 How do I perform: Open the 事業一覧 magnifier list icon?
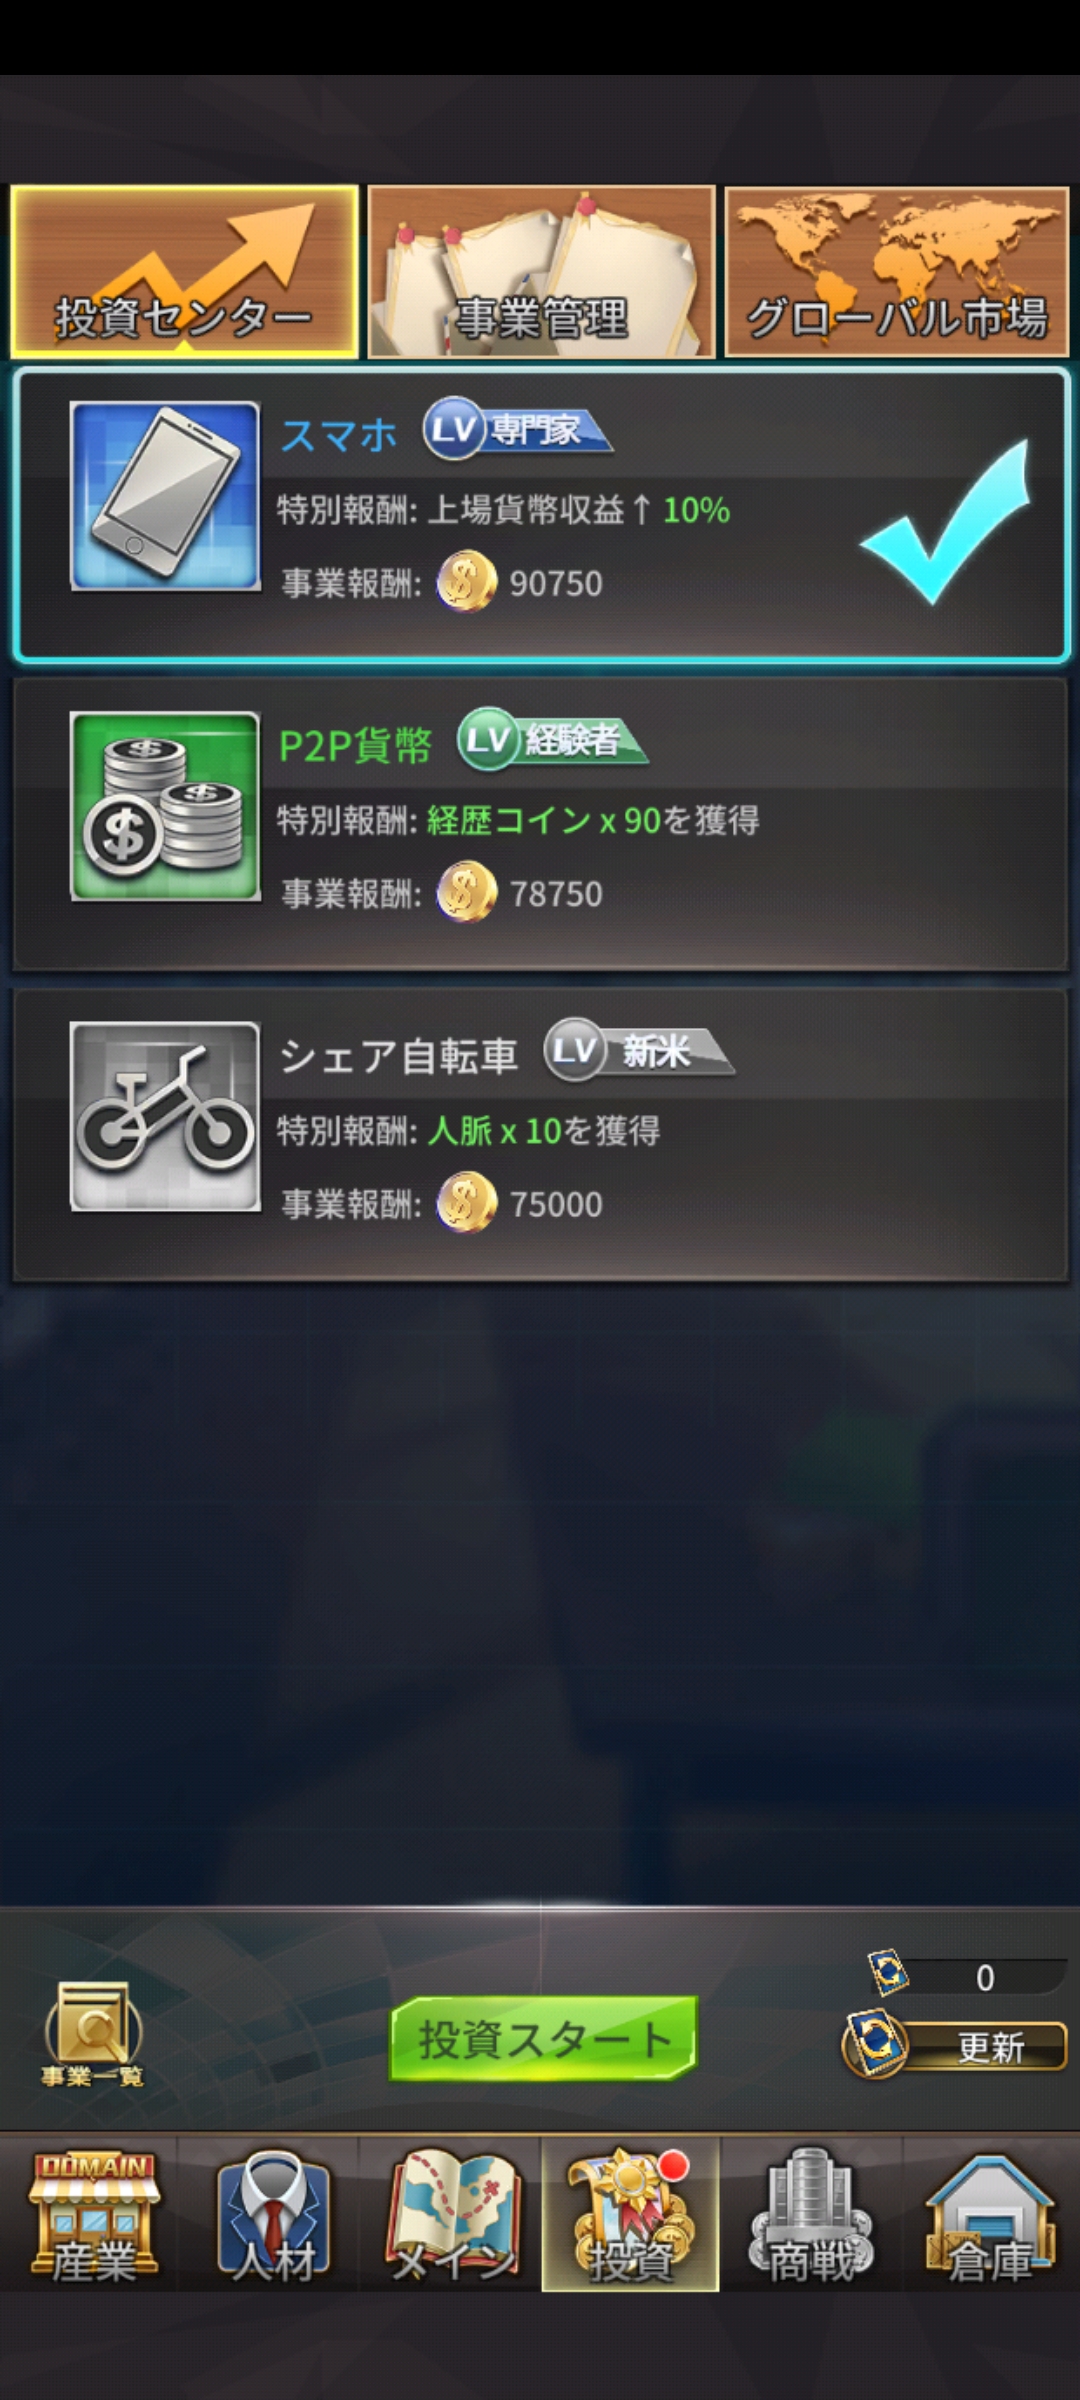click(92, 2034)
